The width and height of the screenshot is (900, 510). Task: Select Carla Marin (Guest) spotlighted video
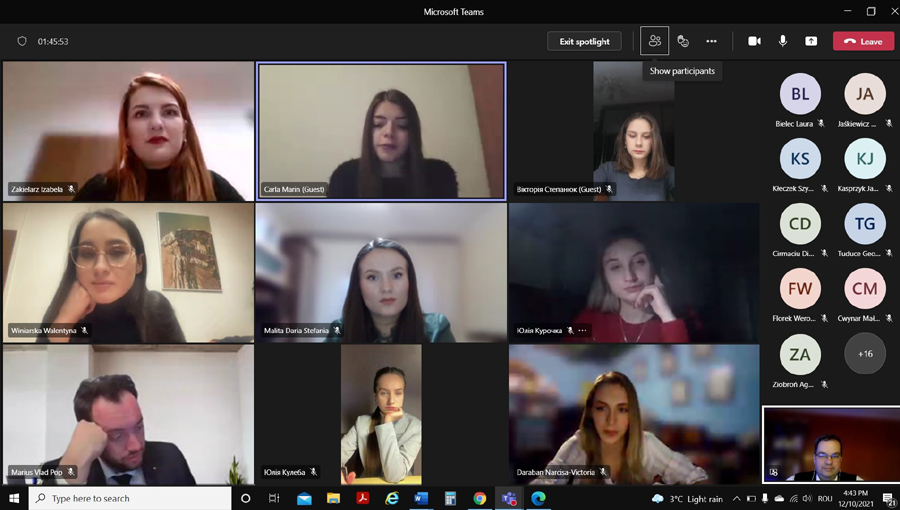pos(381,131)
